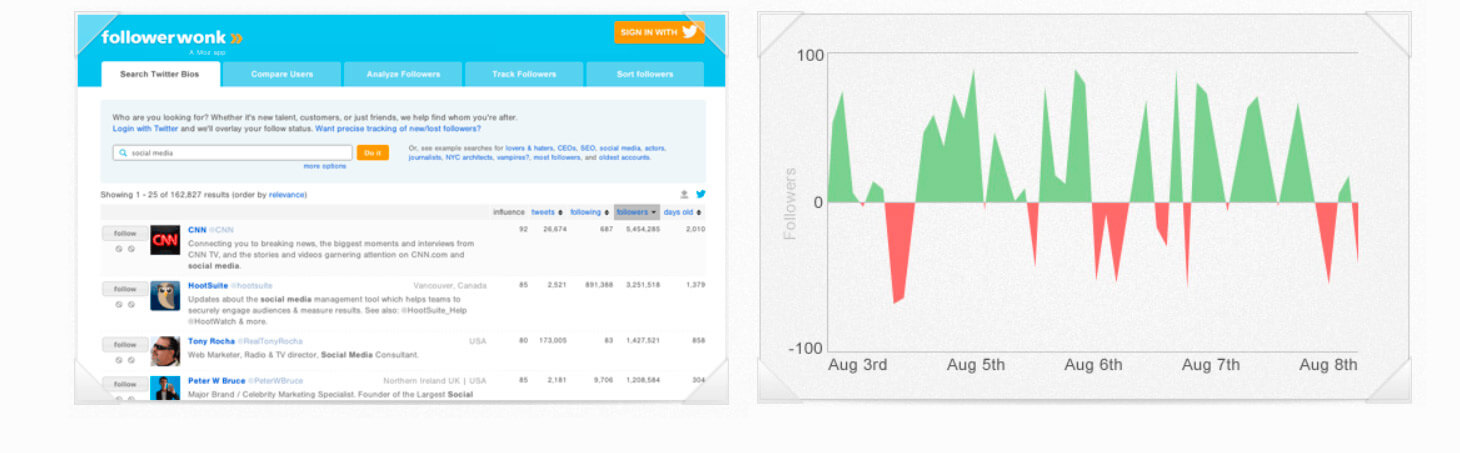
Task: Expand more options under search box
Action: pyautogui.click(x=325, y=166)
